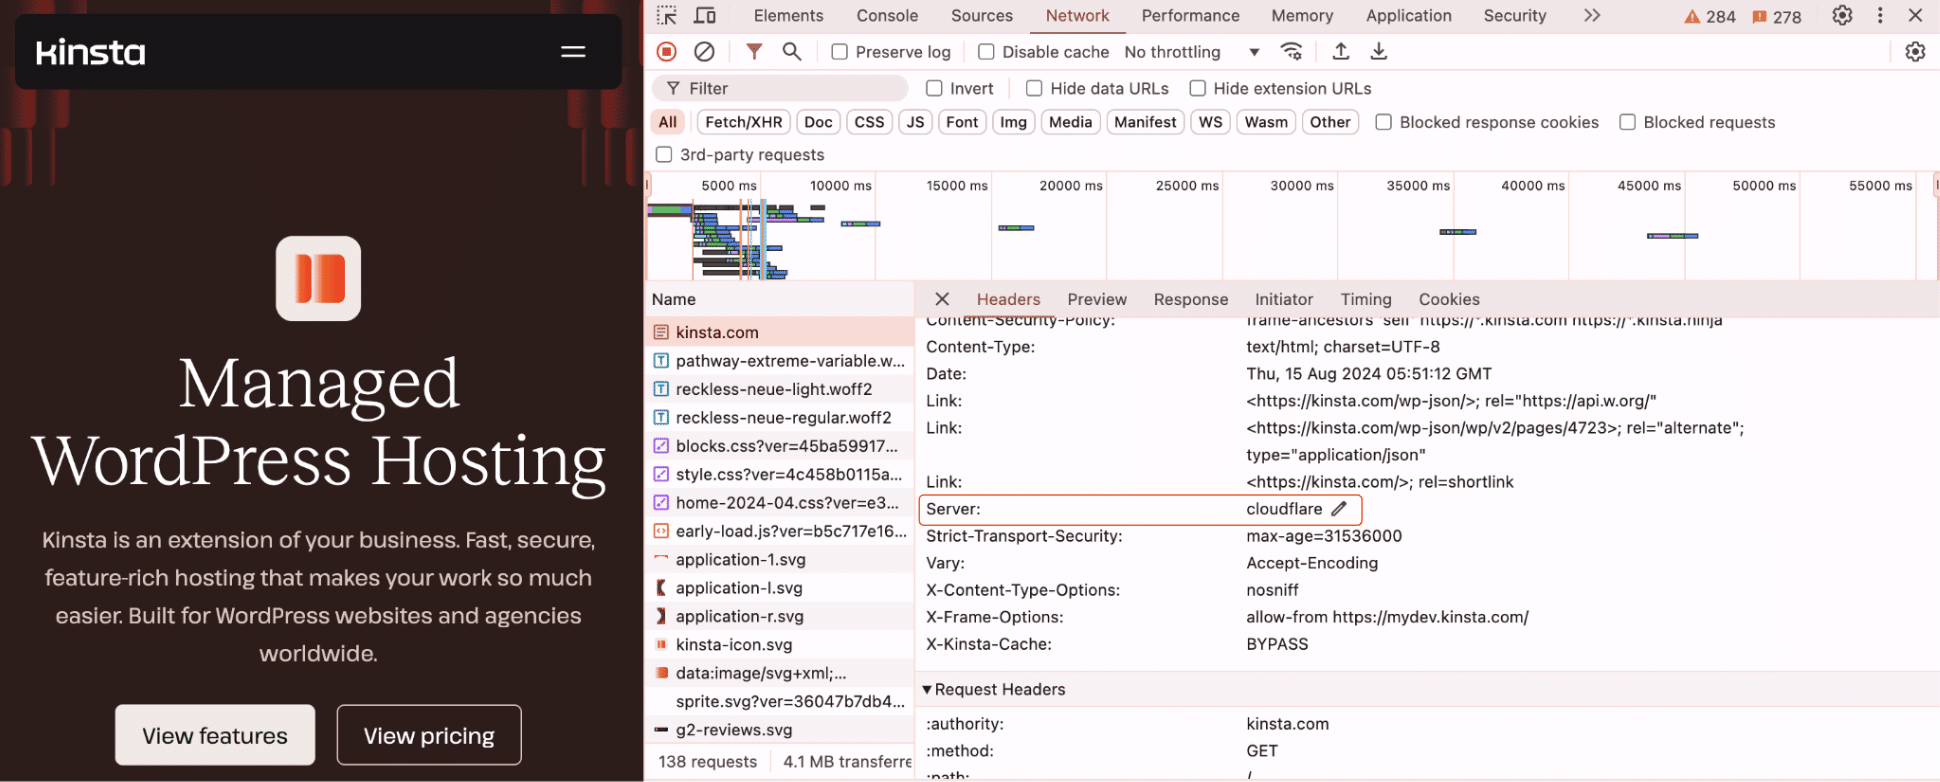Viewport: 1940px width, 782px height.
Task: Toggle the network filter funnel icon
Action: click(x=754, y=51)
